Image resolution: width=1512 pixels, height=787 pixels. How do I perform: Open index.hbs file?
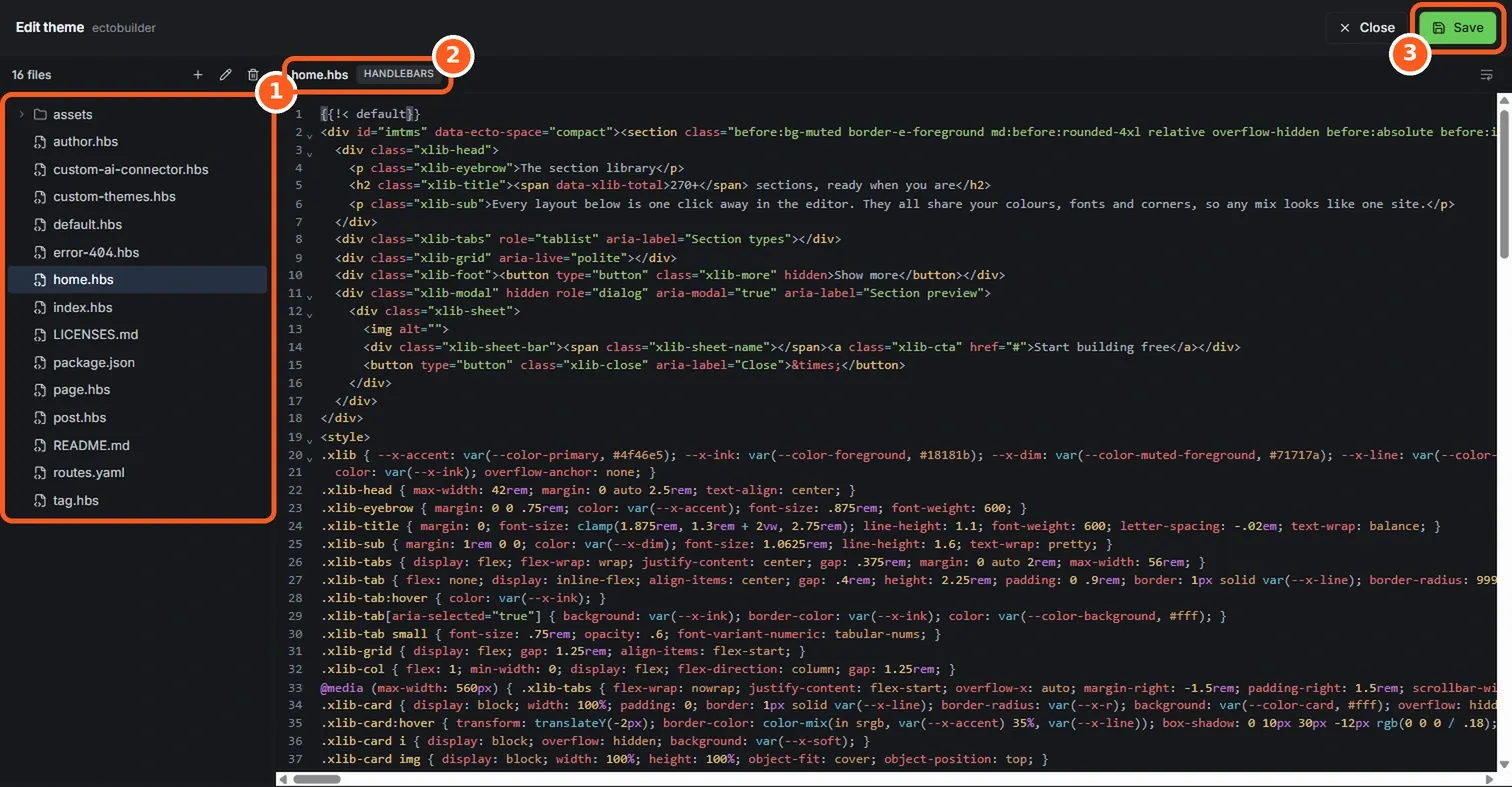point(137,307)
